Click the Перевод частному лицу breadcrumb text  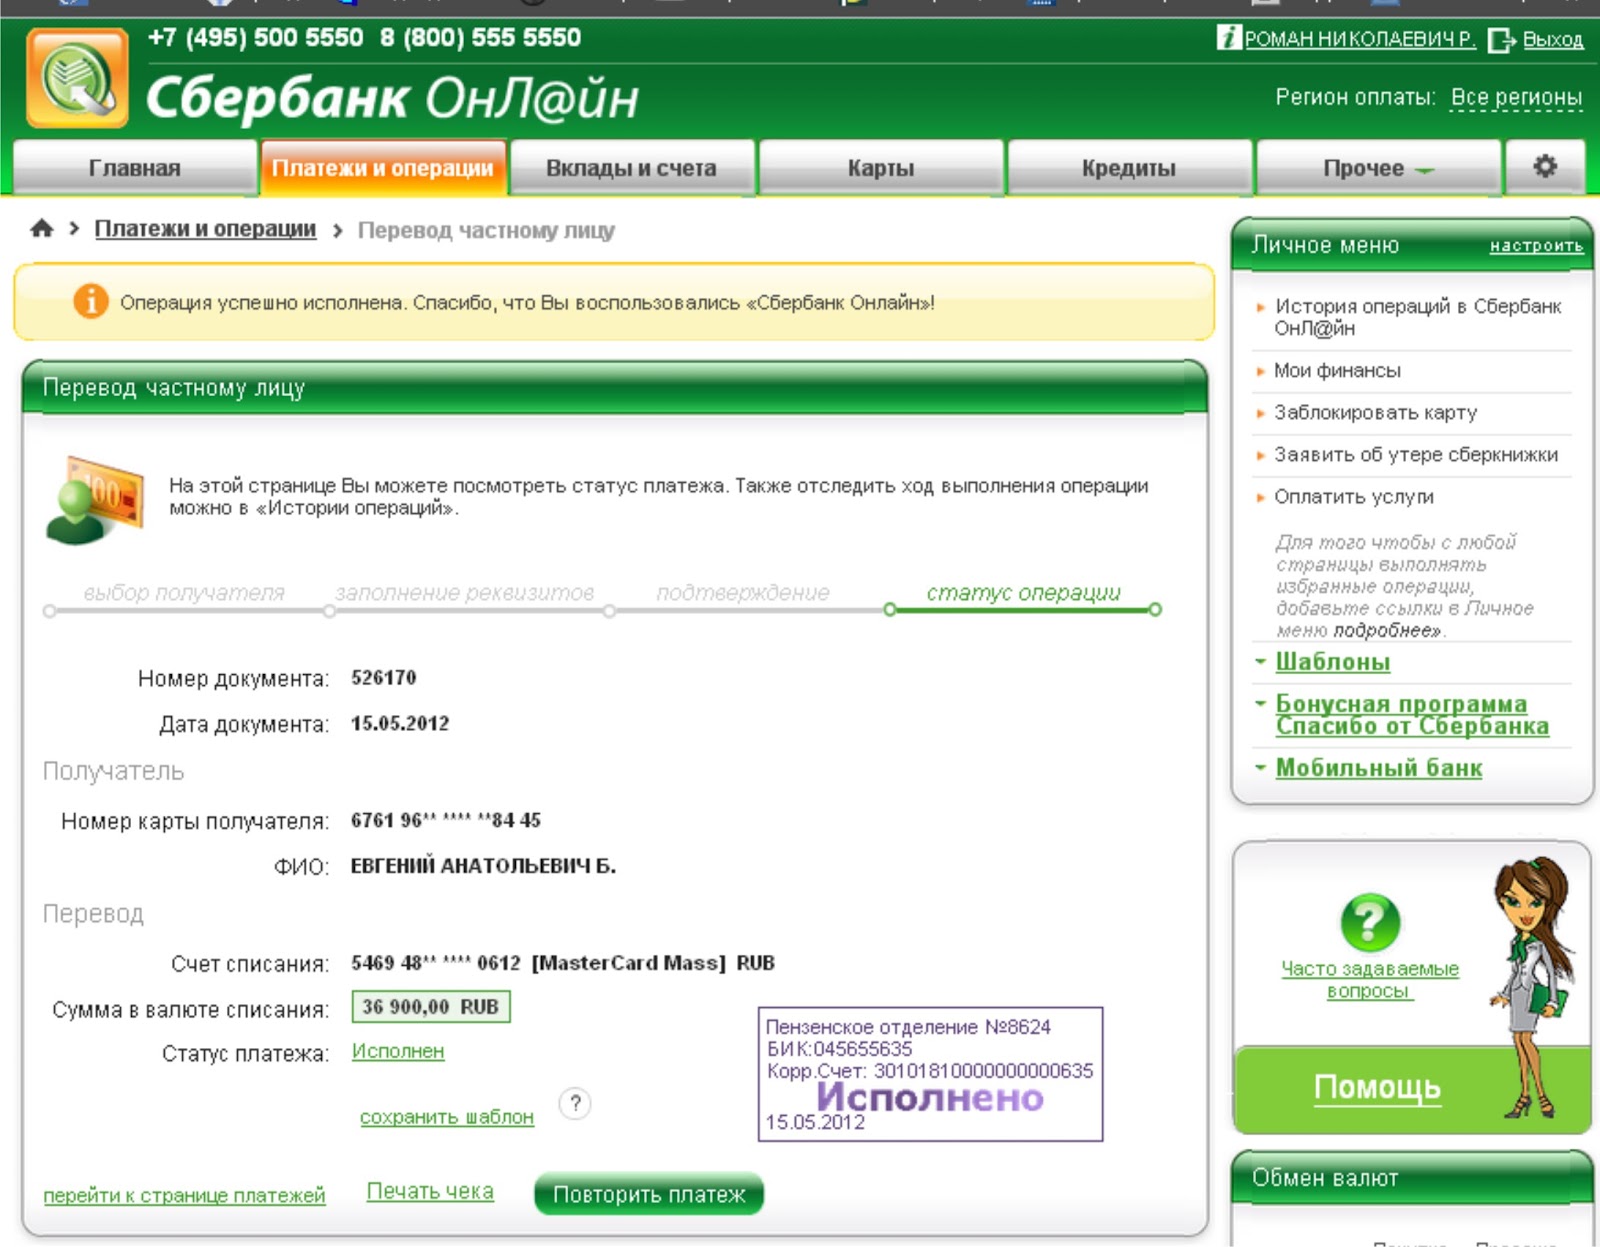coord(486,230)
